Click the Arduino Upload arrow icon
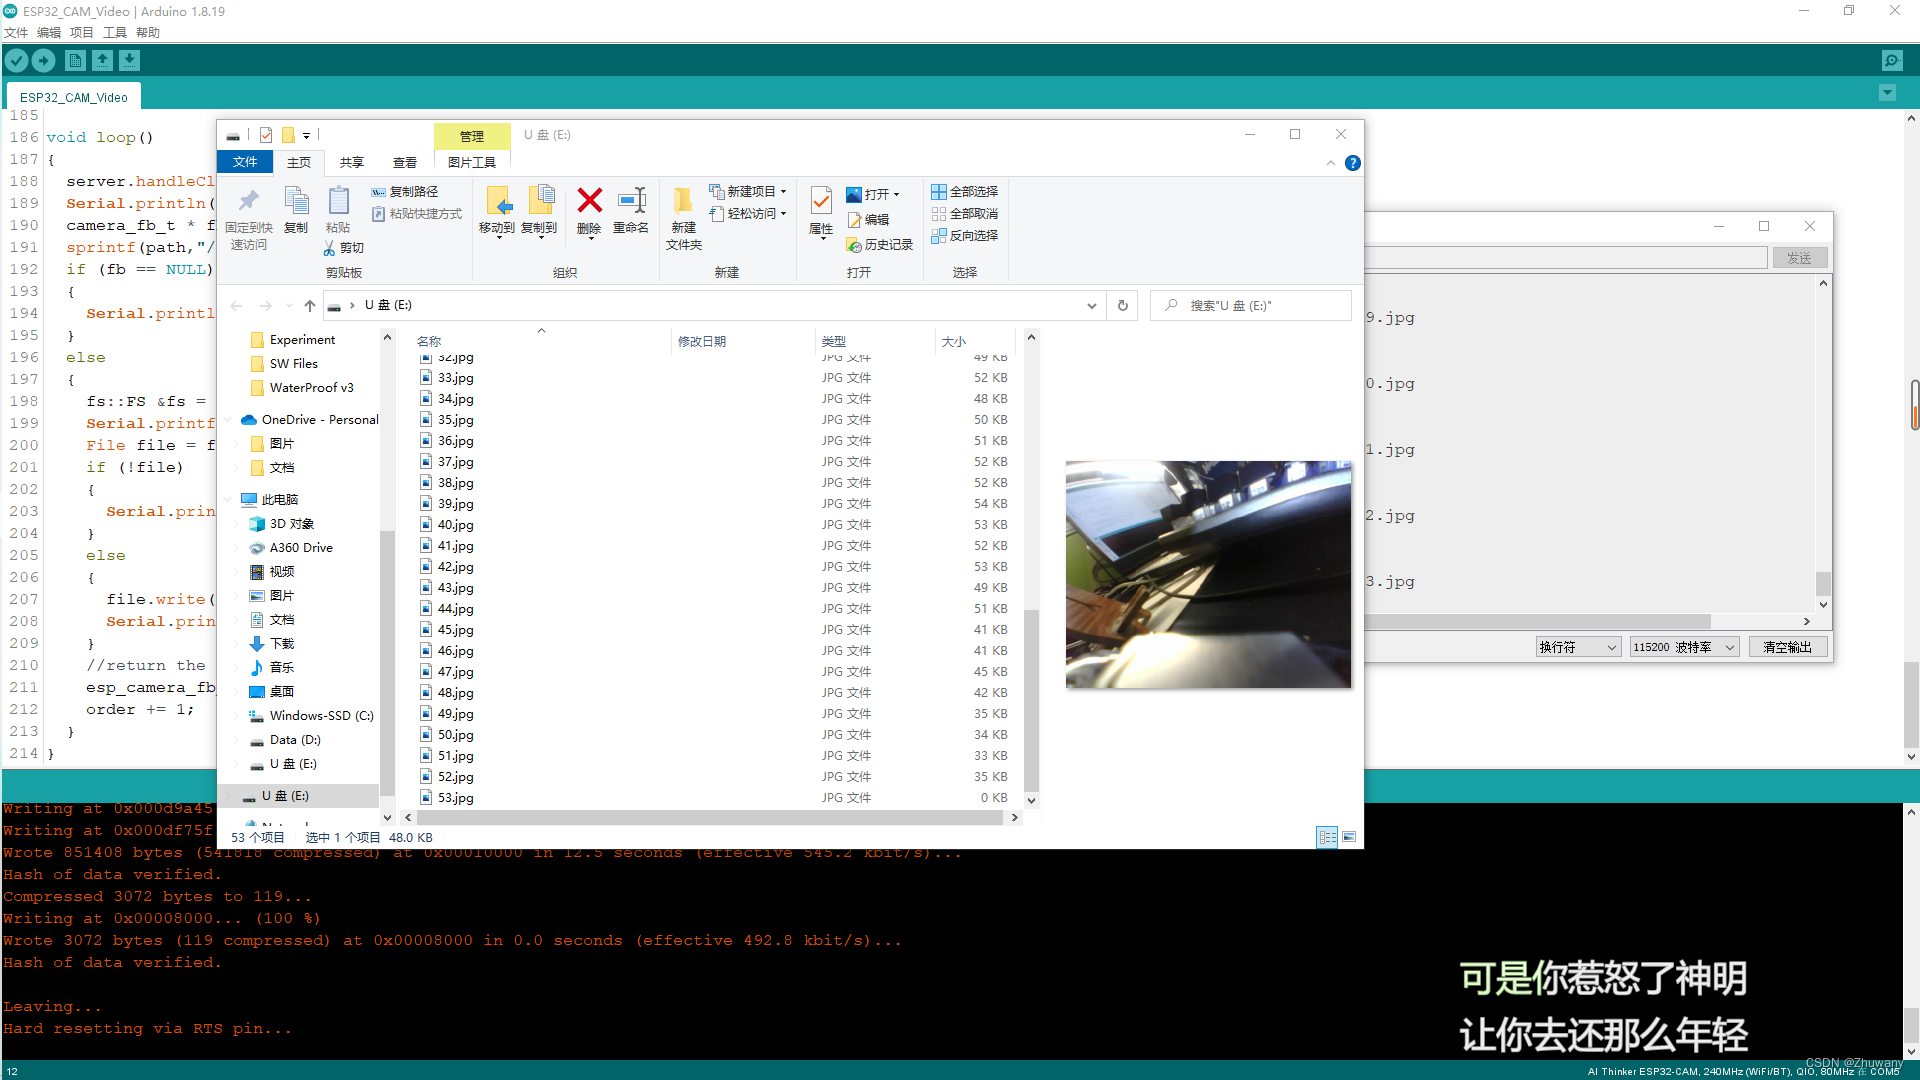 pyautogui.click(x=44, y=61)
